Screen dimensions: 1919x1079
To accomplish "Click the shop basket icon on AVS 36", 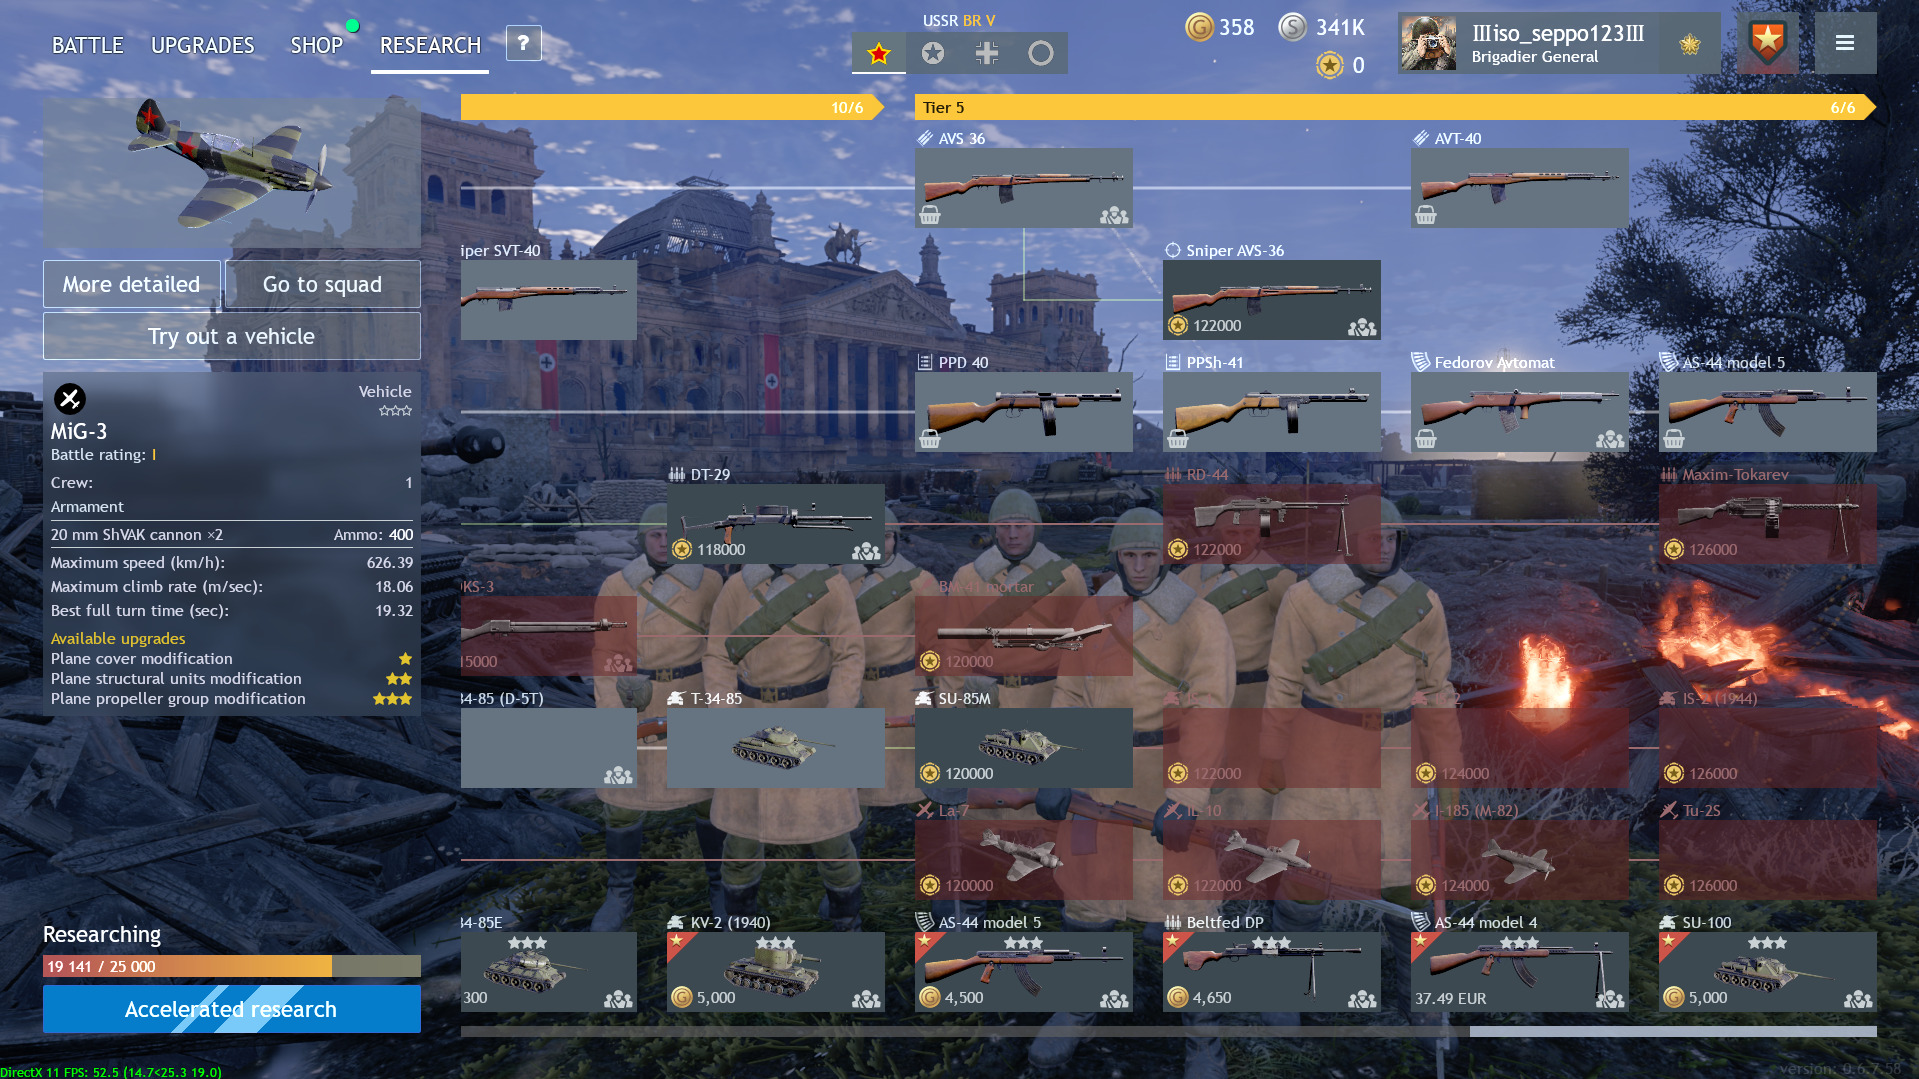I will coord(930,214).
